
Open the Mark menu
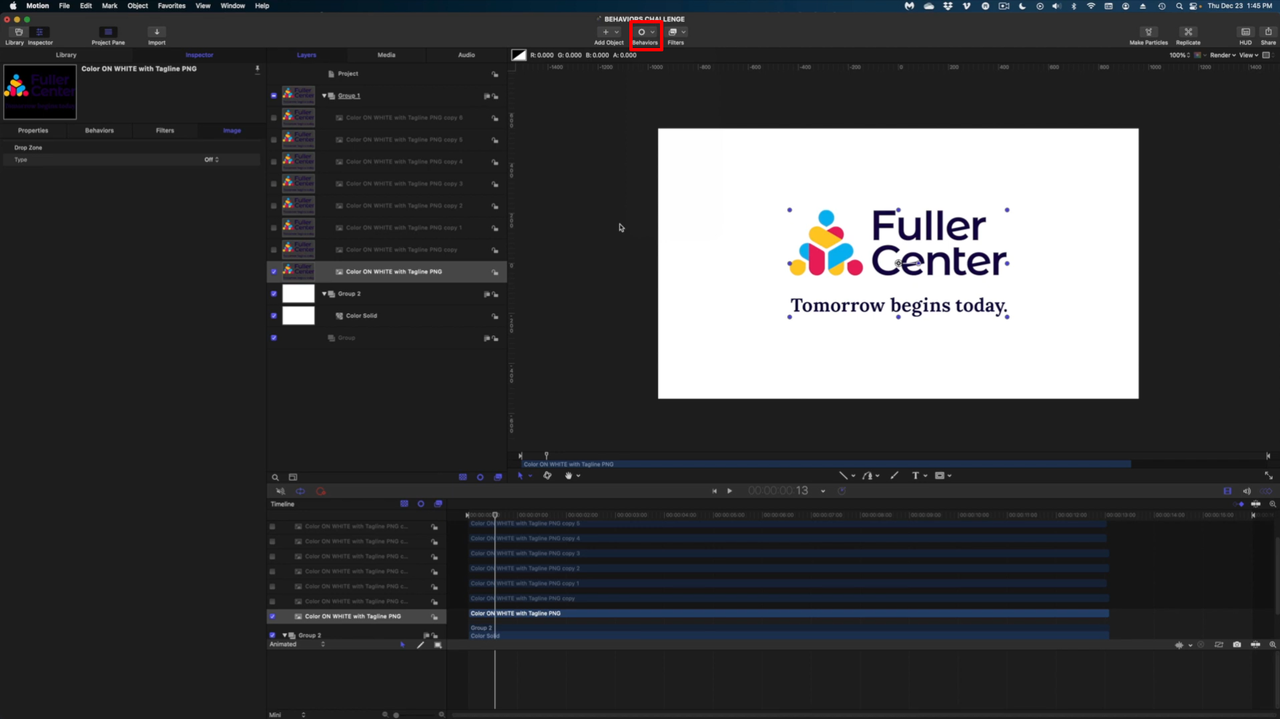pos(109,6)
